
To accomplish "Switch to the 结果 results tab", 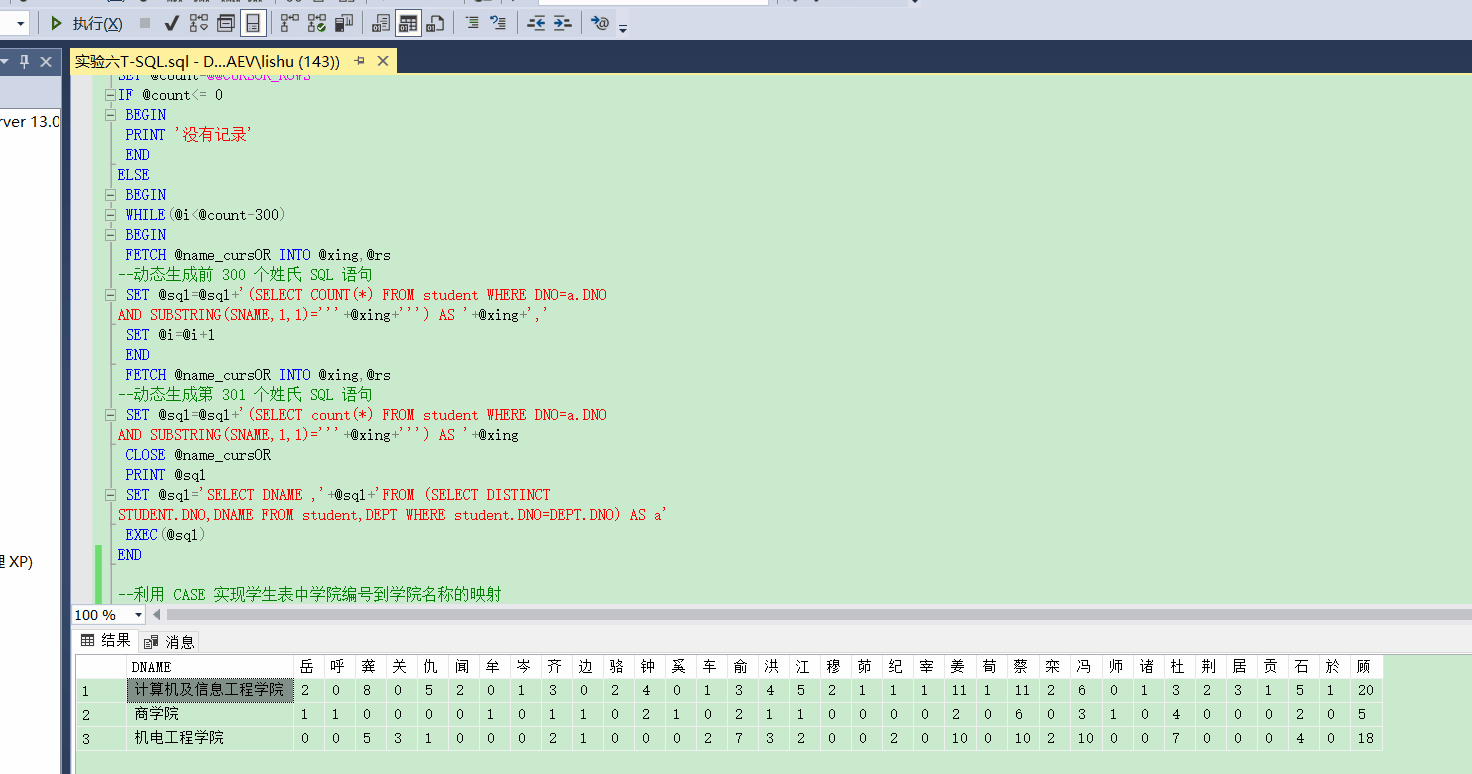I will 105,640.
